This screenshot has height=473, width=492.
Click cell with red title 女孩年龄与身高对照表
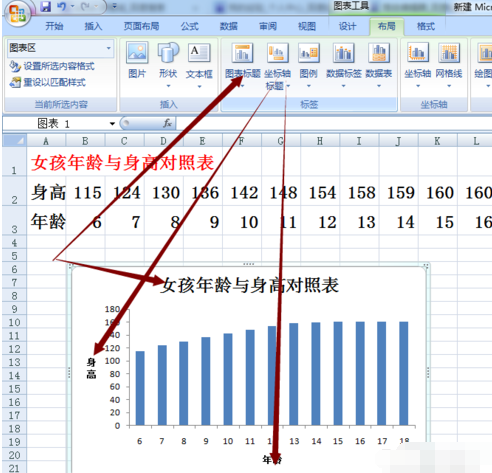[x=122, y=163]
